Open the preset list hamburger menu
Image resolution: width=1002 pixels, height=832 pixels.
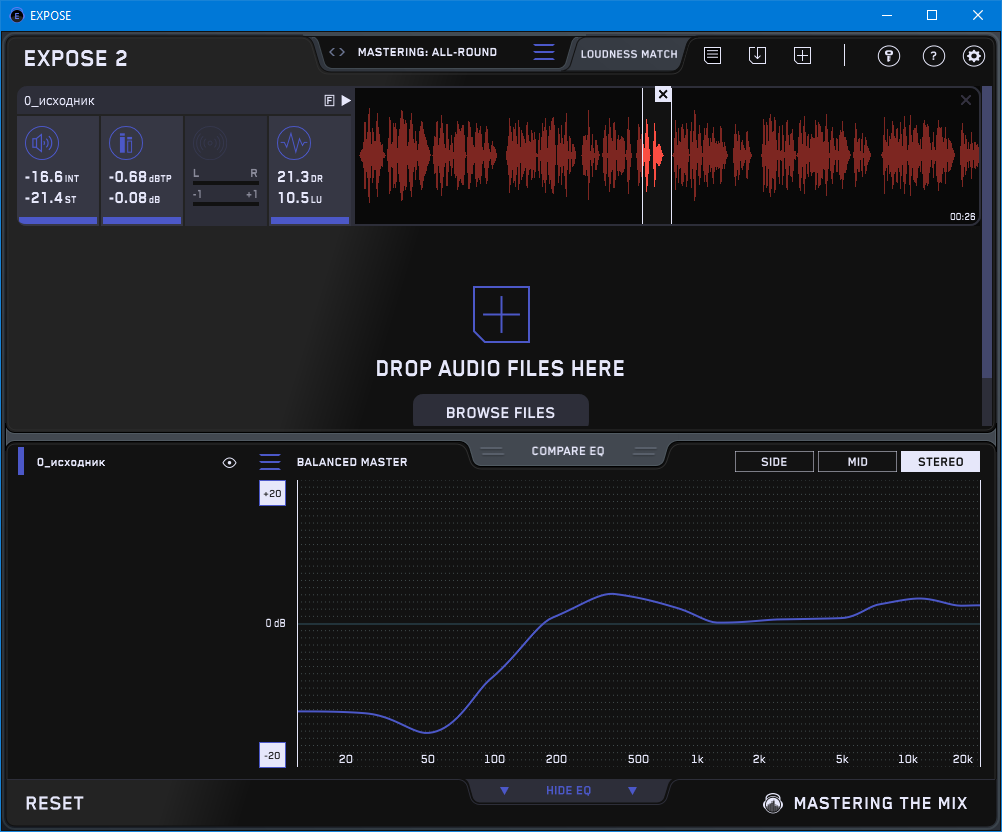[x=544, y=52]
